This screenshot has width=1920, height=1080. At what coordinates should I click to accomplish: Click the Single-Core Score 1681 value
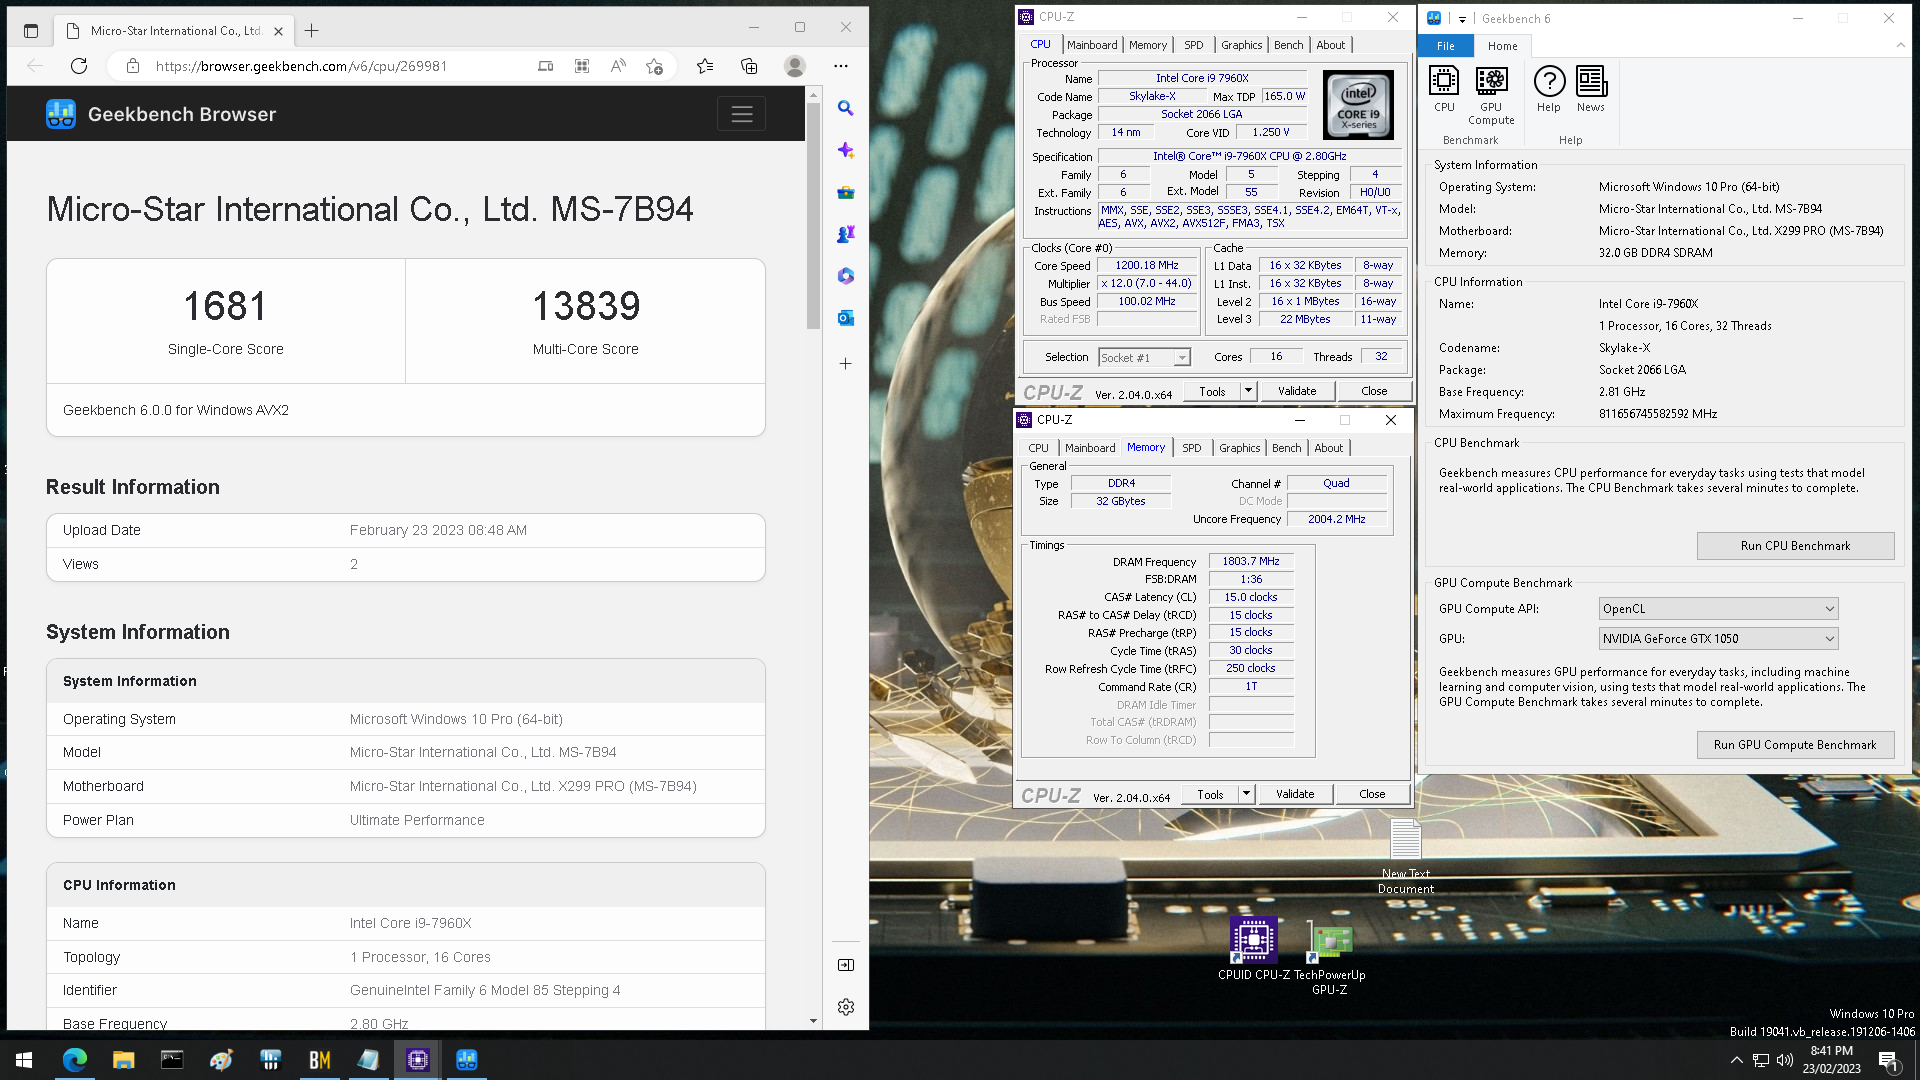click(x=226, y=306)
